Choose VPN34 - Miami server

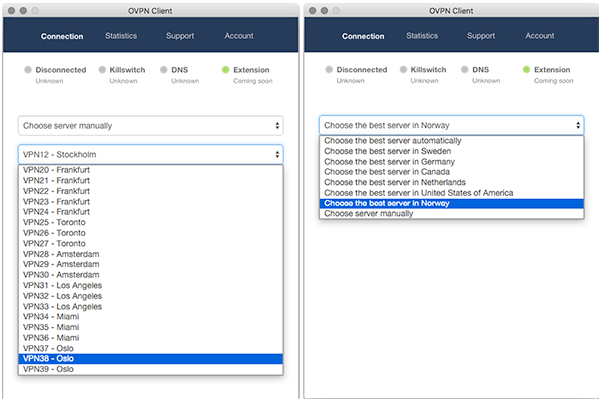pos(150,317)
